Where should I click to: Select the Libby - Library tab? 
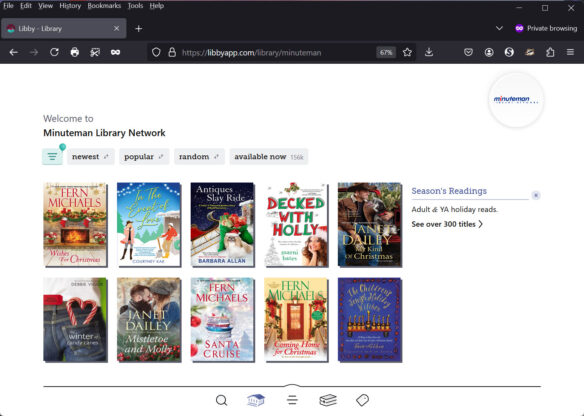64,29
